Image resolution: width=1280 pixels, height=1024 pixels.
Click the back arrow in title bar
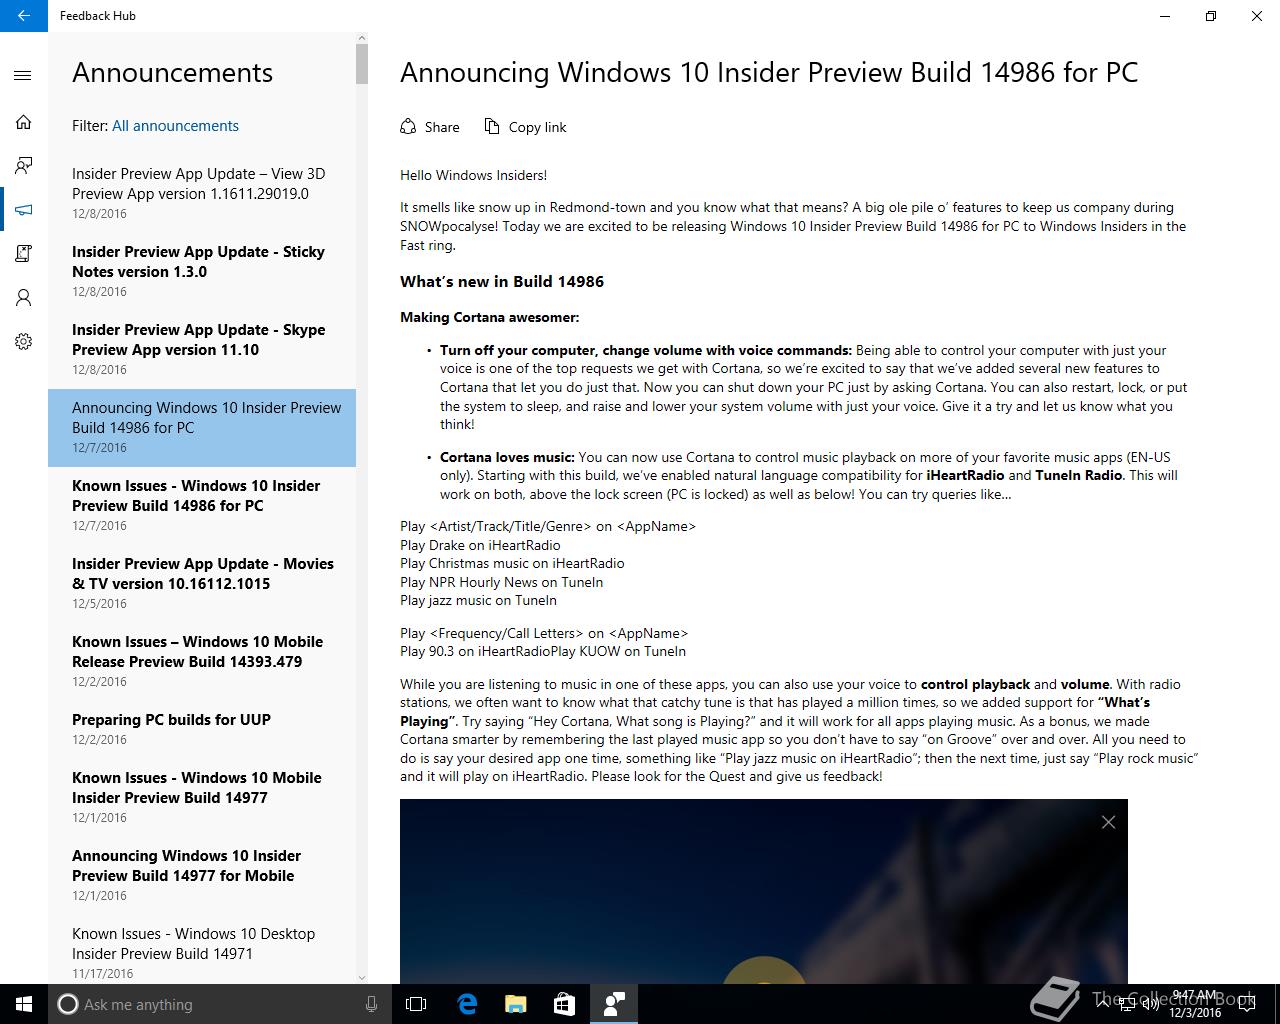(23, 16)
